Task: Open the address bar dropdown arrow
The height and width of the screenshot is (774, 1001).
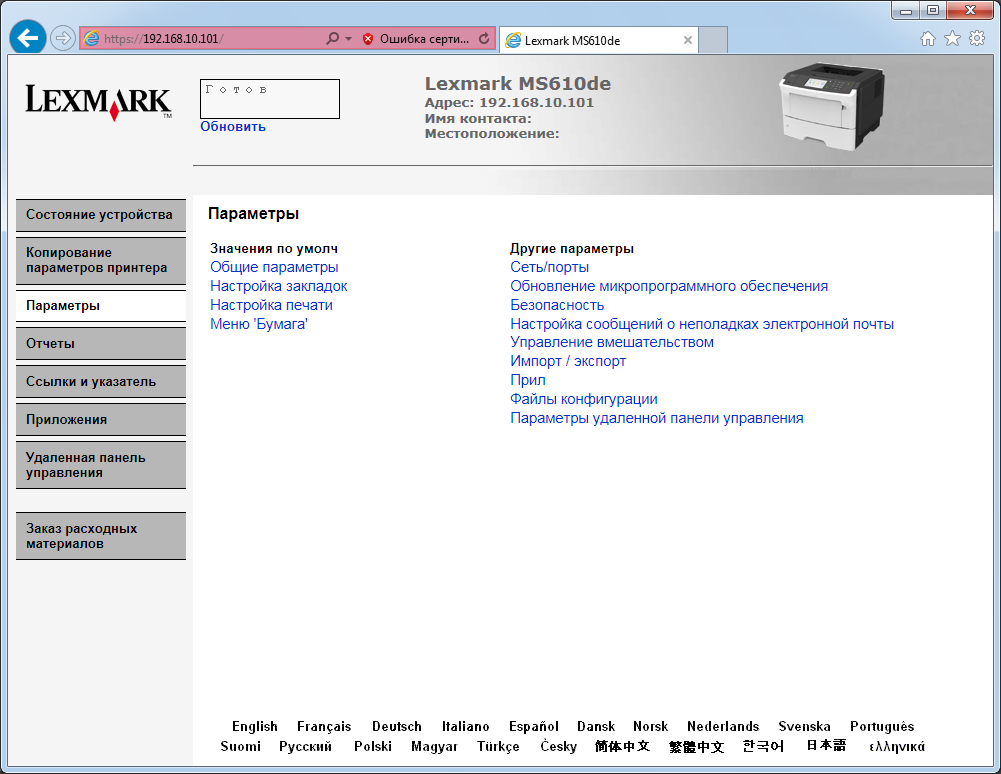Action: [x=349, y=38]
